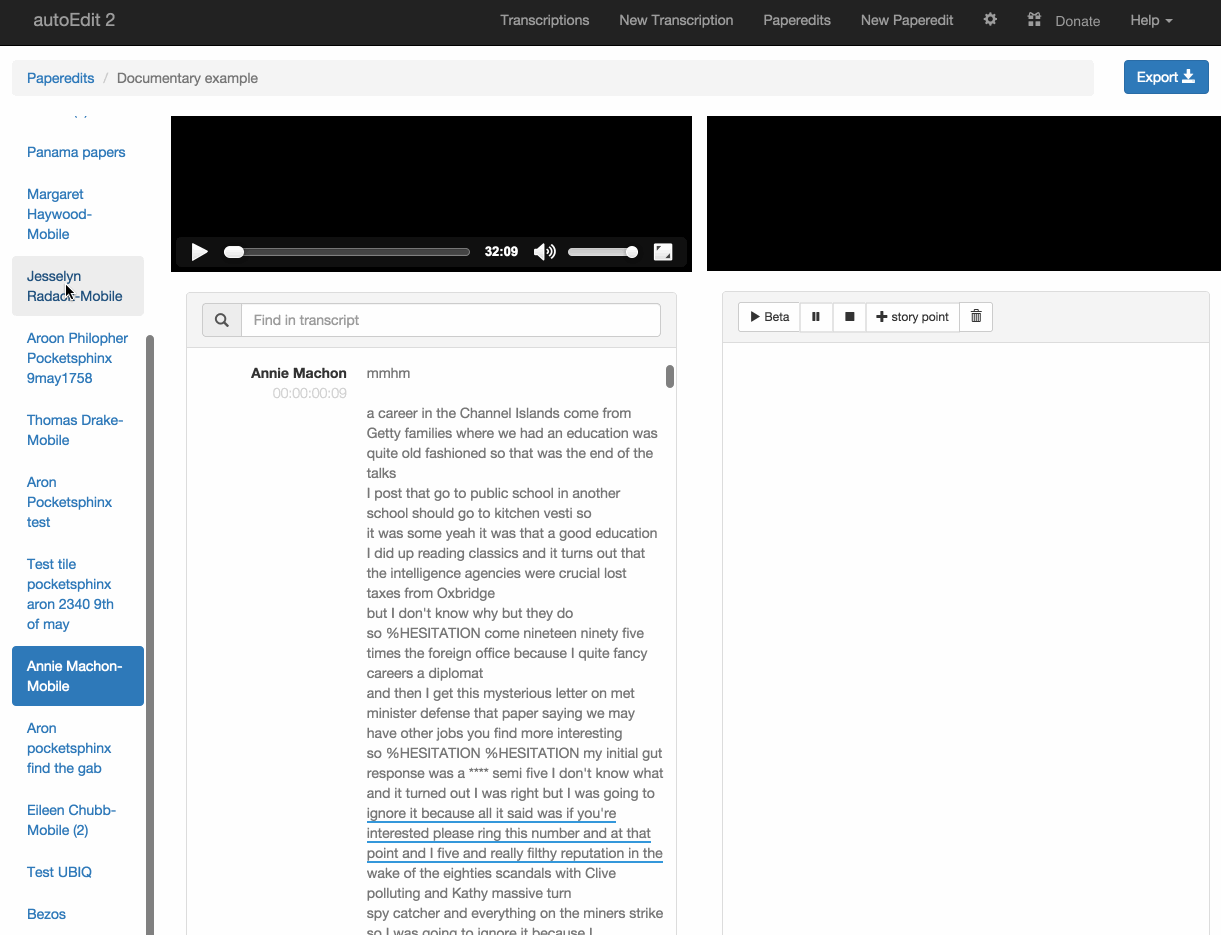Image resolution: width=1221 pixels, height=935 pixels.
Task: Open Transcriptions in top navigation
Action: pyautogui.click(x=544, y=20)
